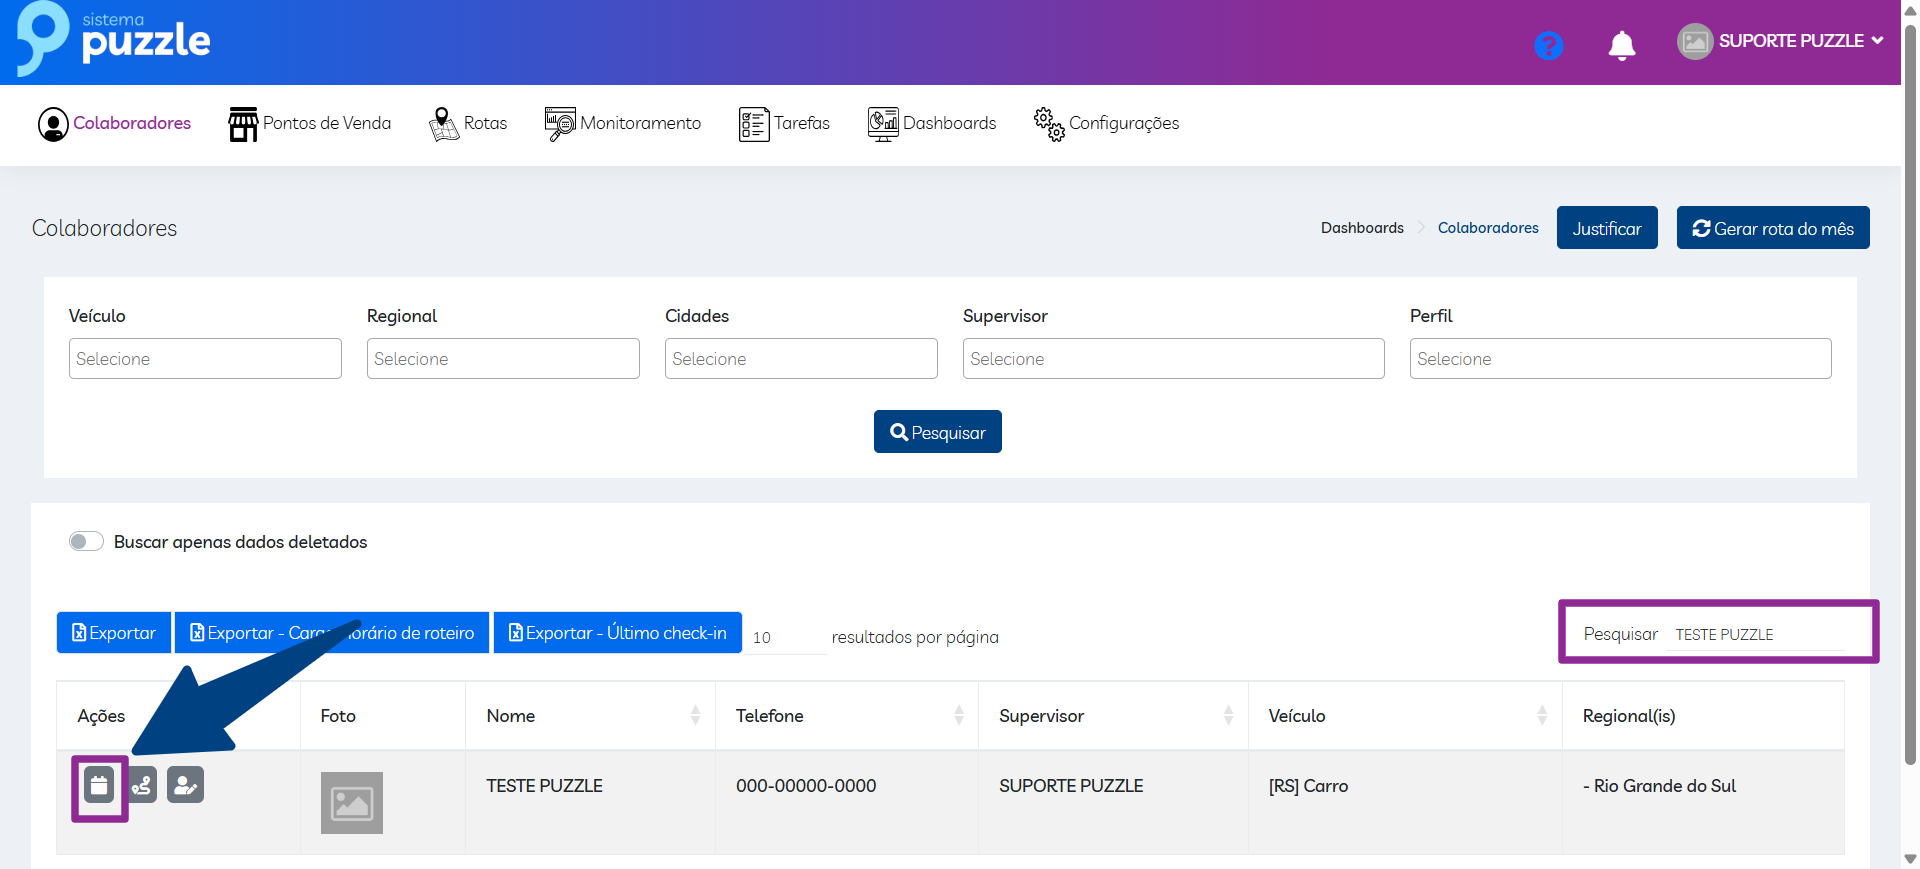
Task: Sort the table by Telefone column
Action: click(x=958, y=715)
